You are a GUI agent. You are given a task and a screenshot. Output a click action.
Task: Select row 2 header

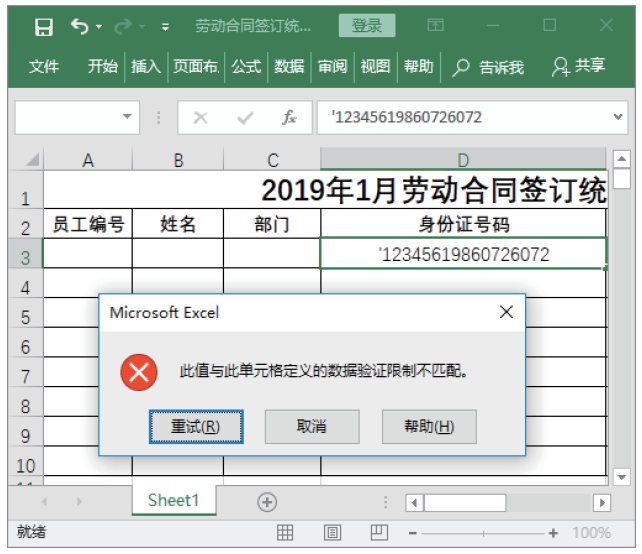[x=25, y=224]
